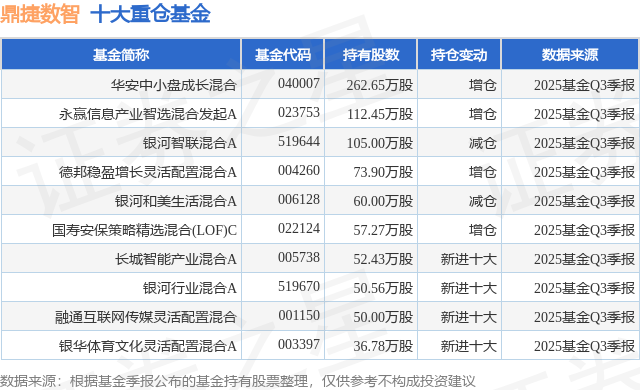Click 2025基金Q3季报 in the 银河行业混合A row

(x=584, y=288)
